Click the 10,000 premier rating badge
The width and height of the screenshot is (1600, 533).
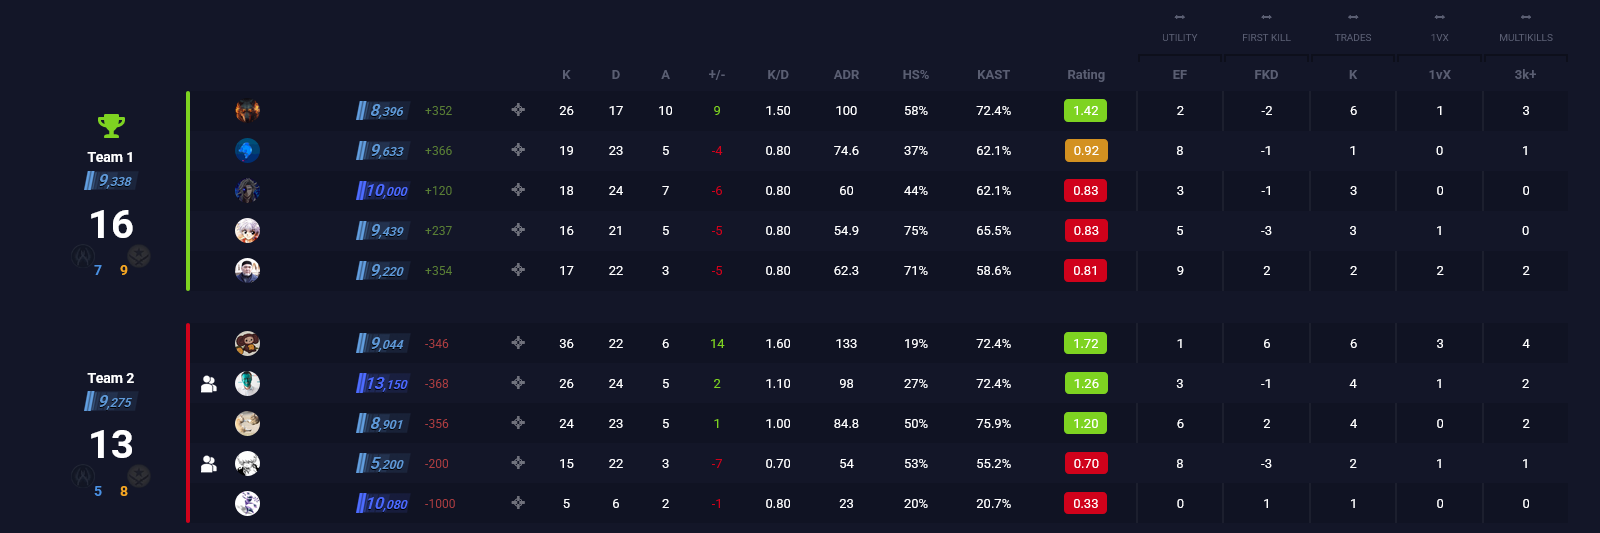pyautogui.click(x=383, y=191)
